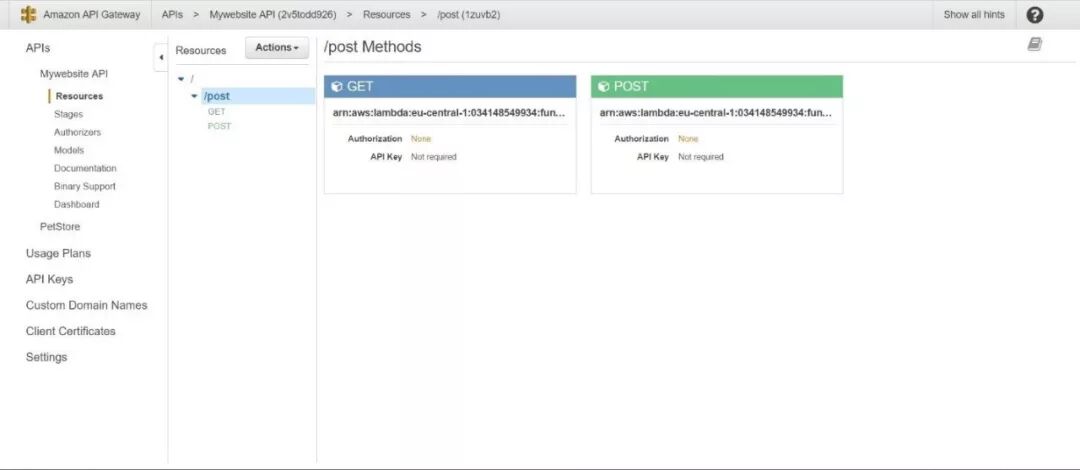
Task: Go to Resources in sidebar
Action: click(x=79, y=96)
